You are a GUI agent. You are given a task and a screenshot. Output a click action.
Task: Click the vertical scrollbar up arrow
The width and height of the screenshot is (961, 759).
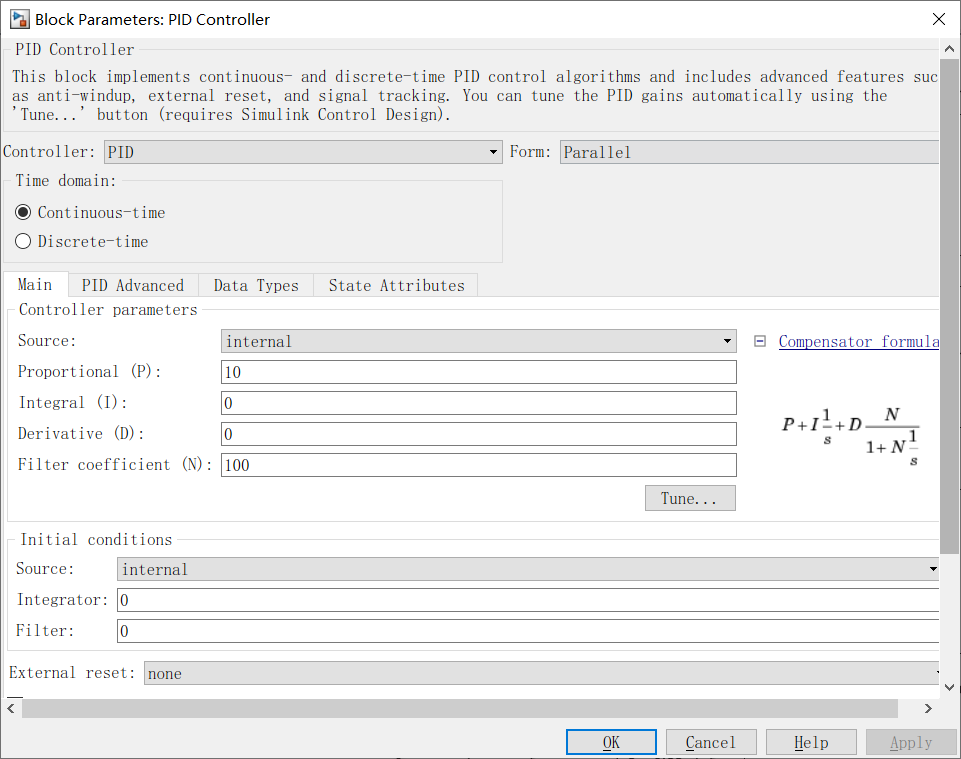[949, 48]
